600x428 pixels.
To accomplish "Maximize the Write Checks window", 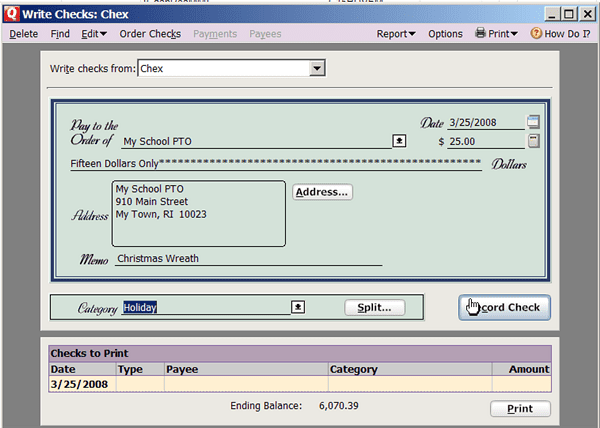I will [x=569, y=14].
